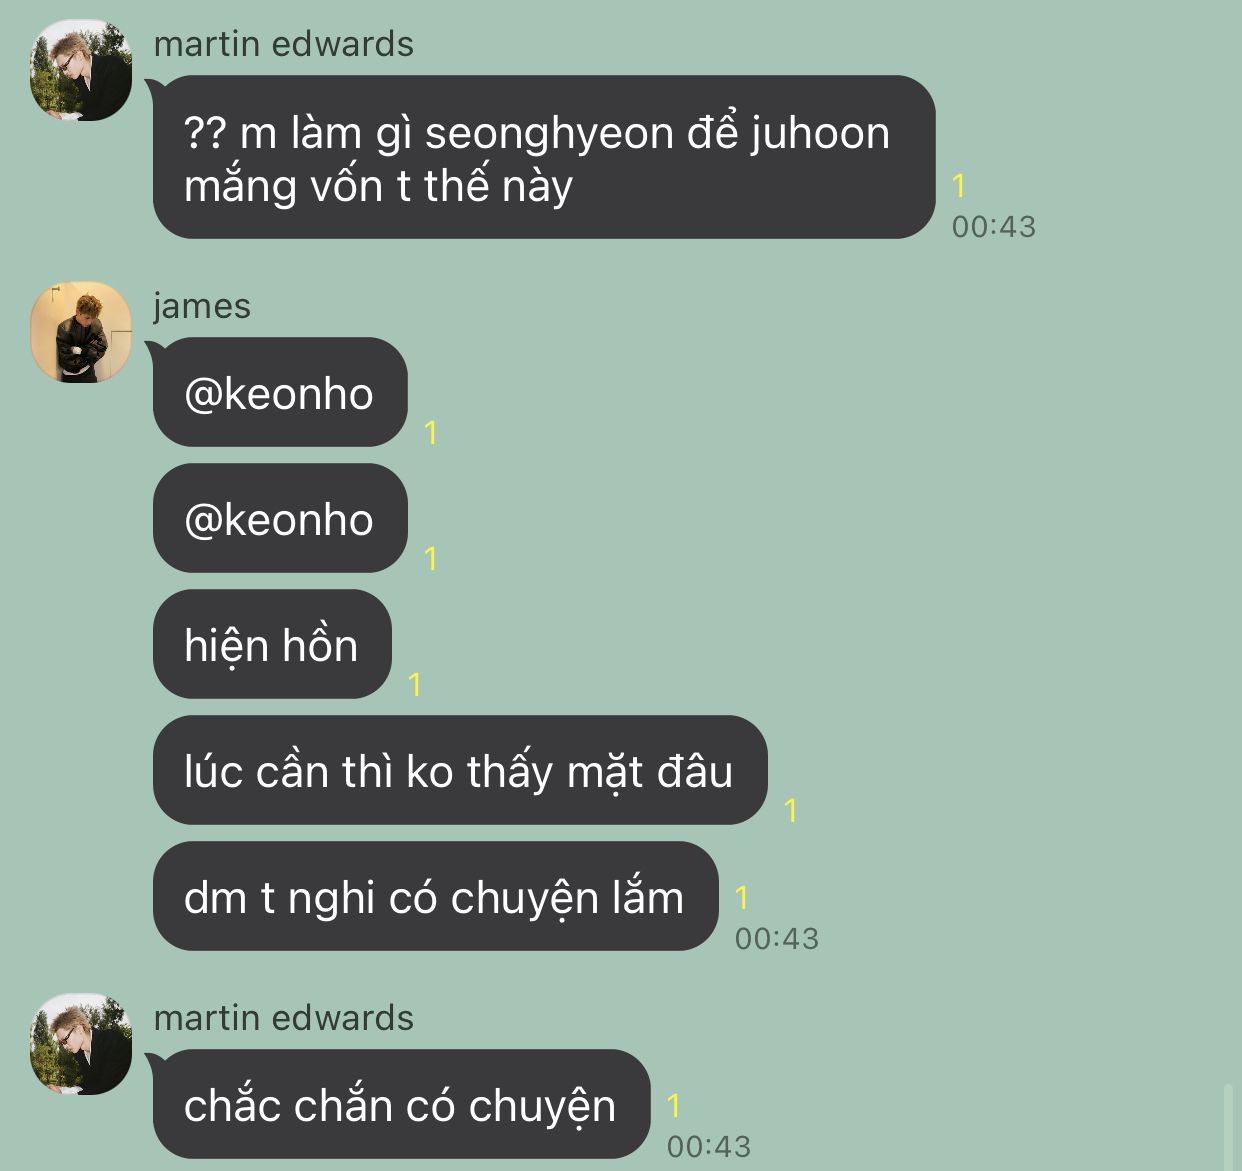Image resolution: width=1242 pixels, height=1171 pixels.
Task: Open james' profile picture
Action: tap(81, 332)
